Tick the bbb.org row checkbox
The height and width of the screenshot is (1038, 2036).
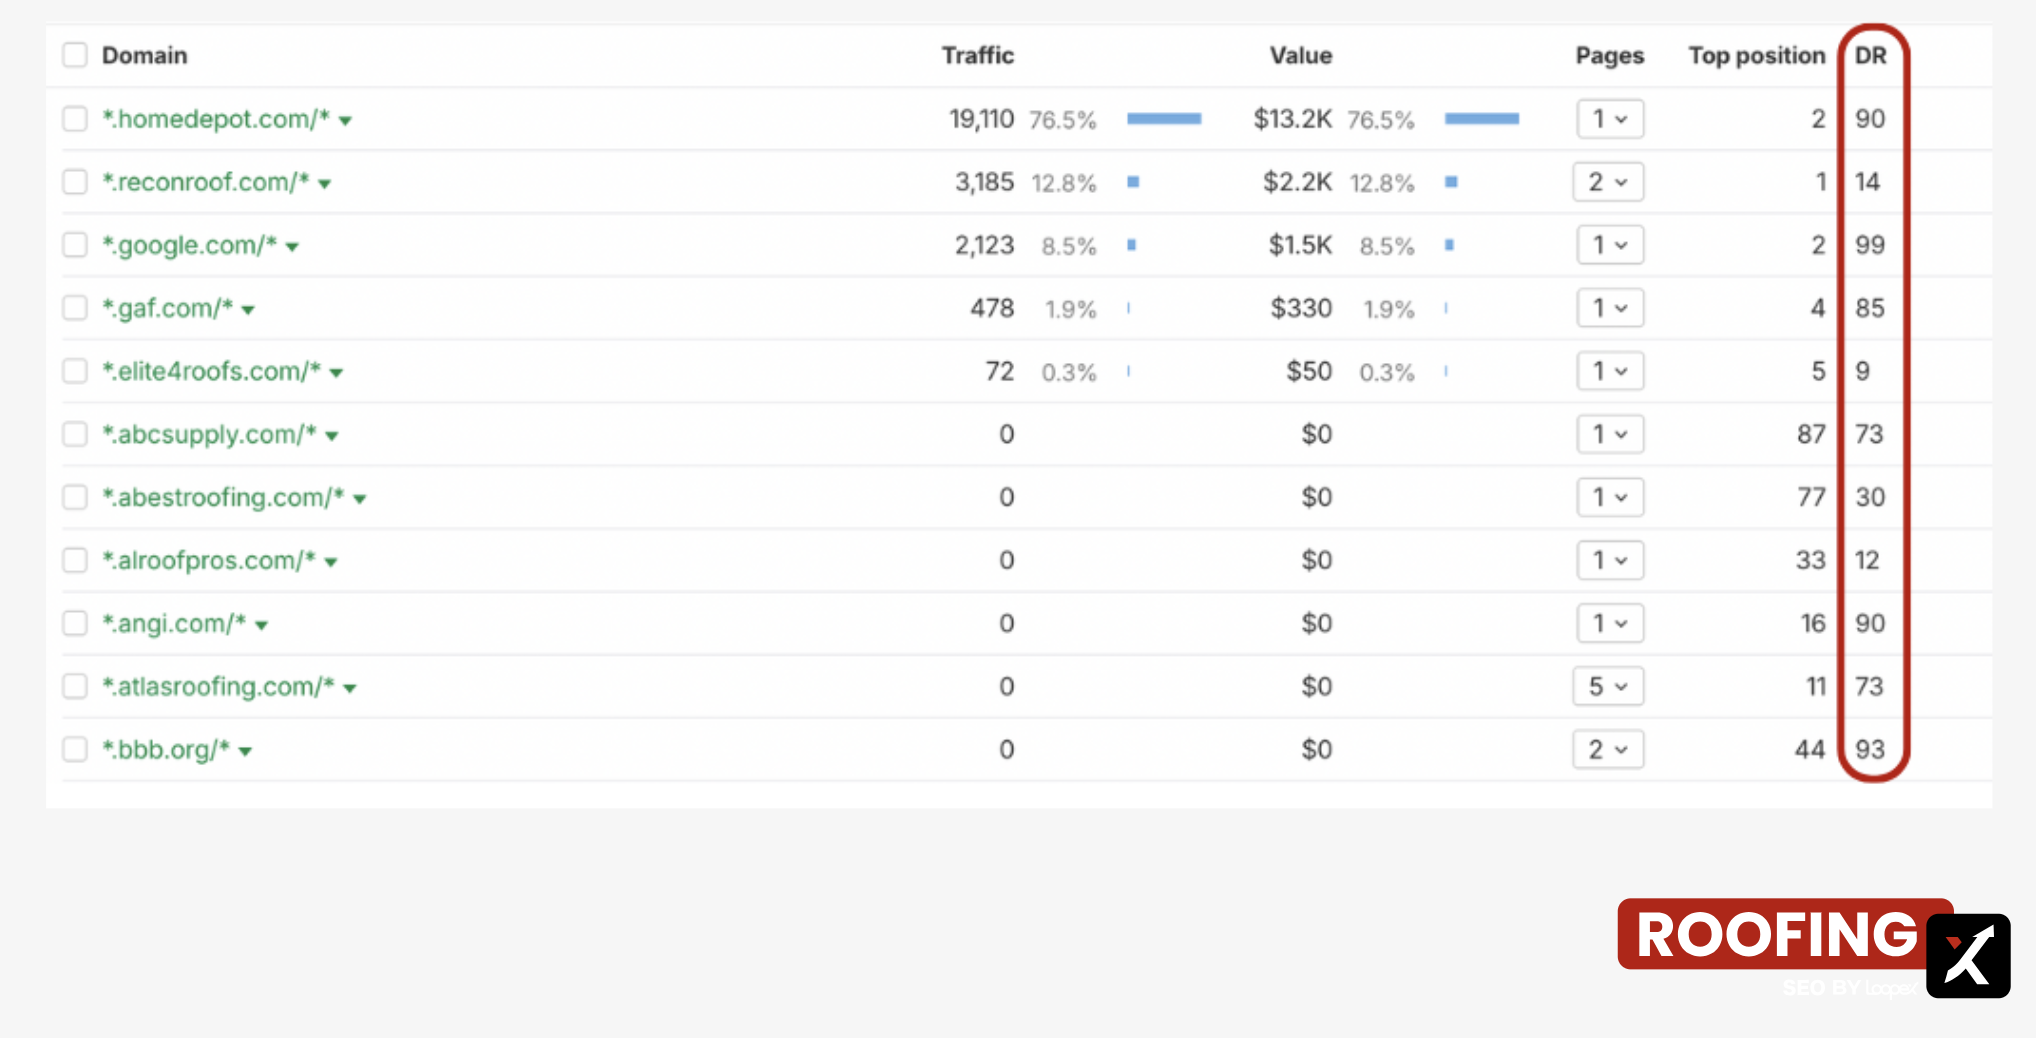click(75, 749)
